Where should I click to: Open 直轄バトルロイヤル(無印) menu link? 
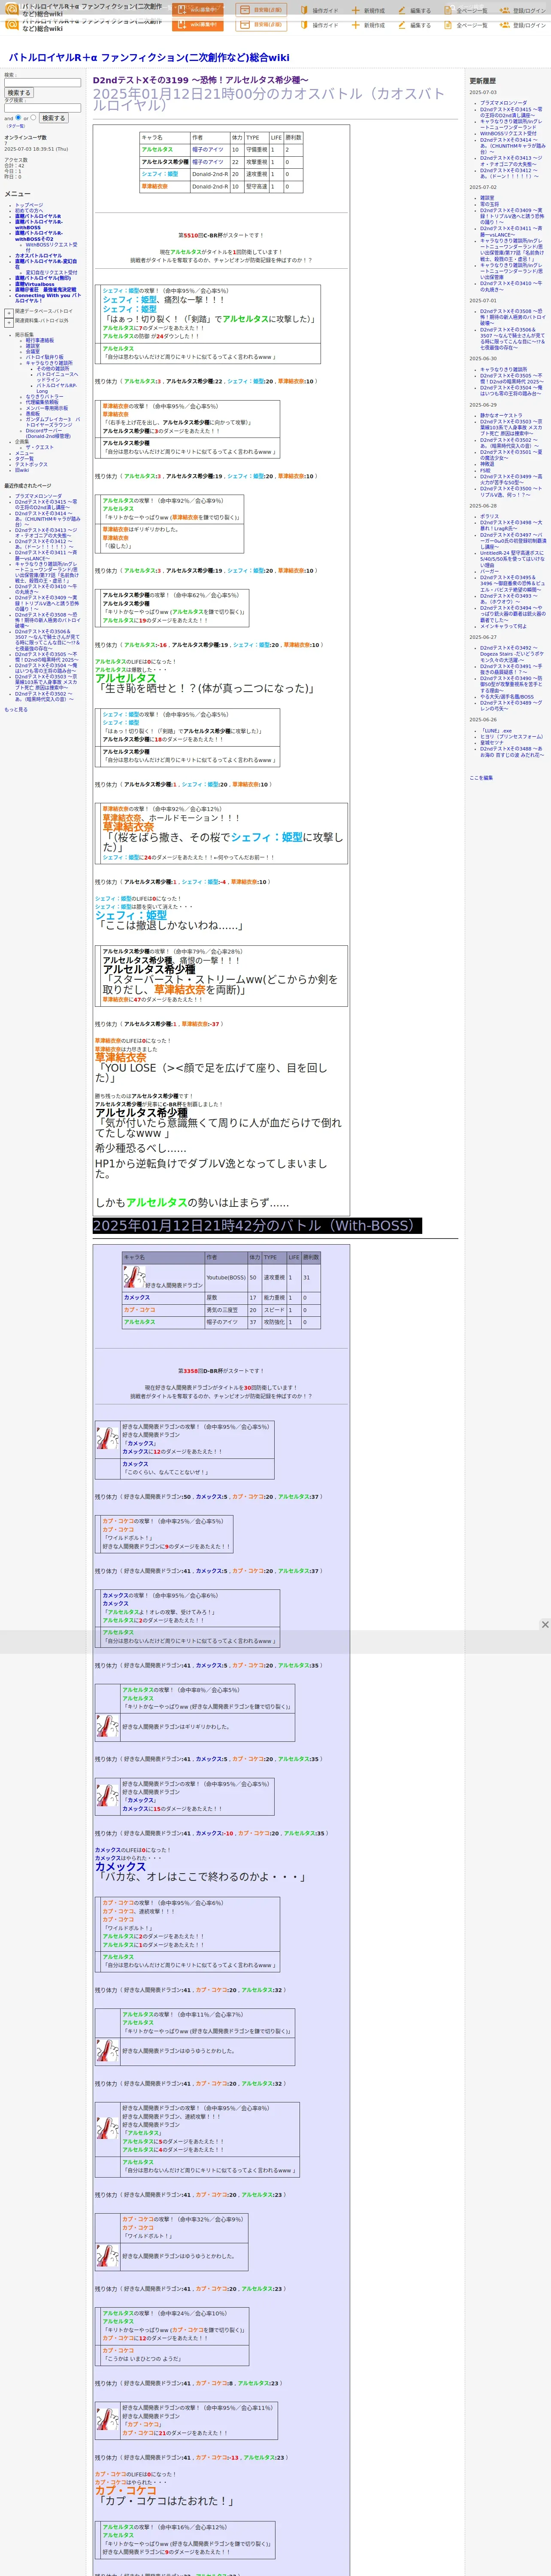click(43, 278)
